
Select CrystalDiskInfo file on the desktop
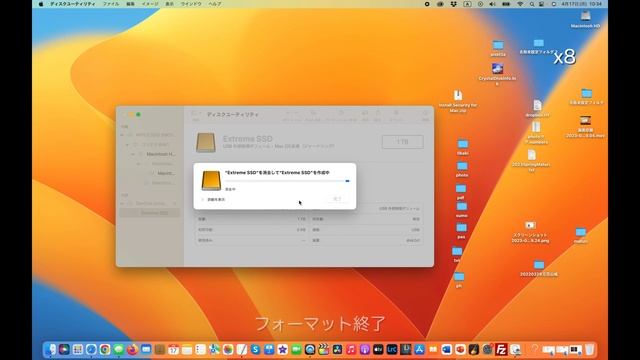pos(497,73)
